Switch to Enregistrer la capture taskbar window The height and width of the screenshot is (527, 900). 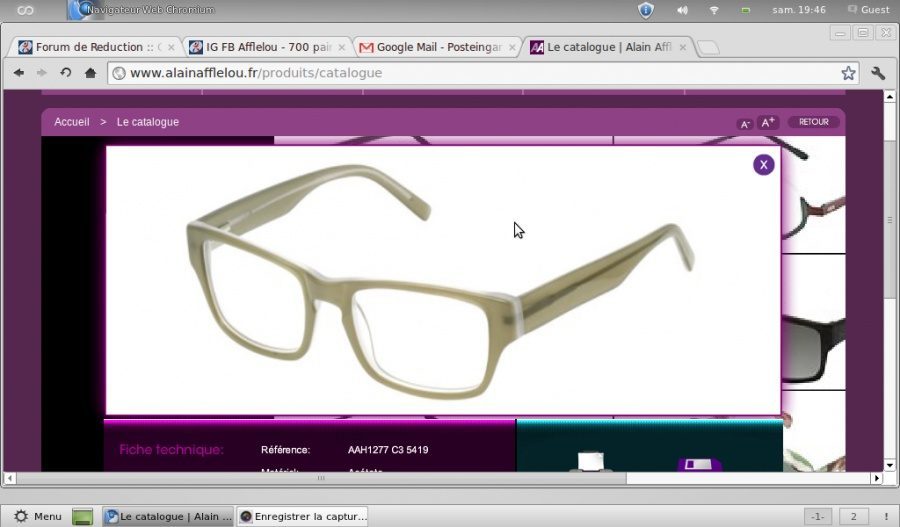(303, 516)
